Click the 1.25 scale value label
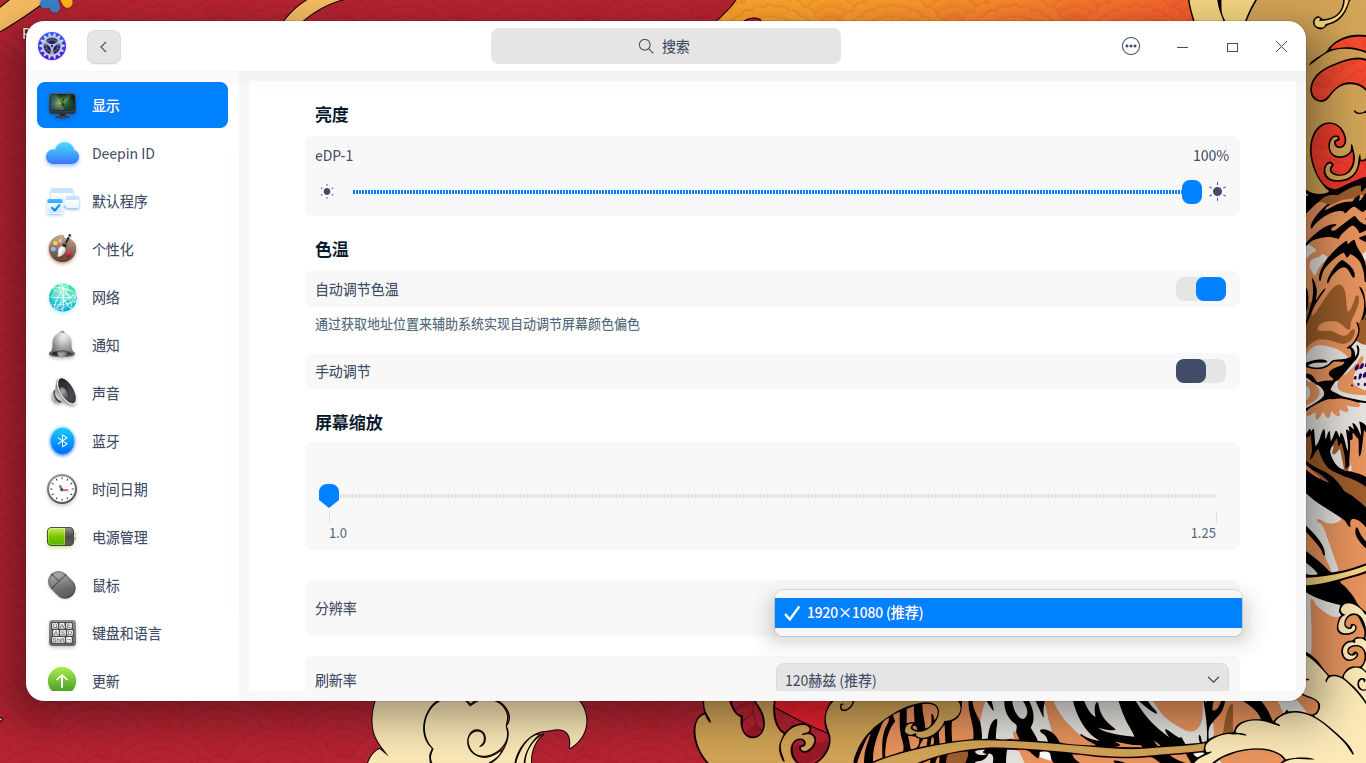This screenshot has height=763, width=1366. 1203,533
